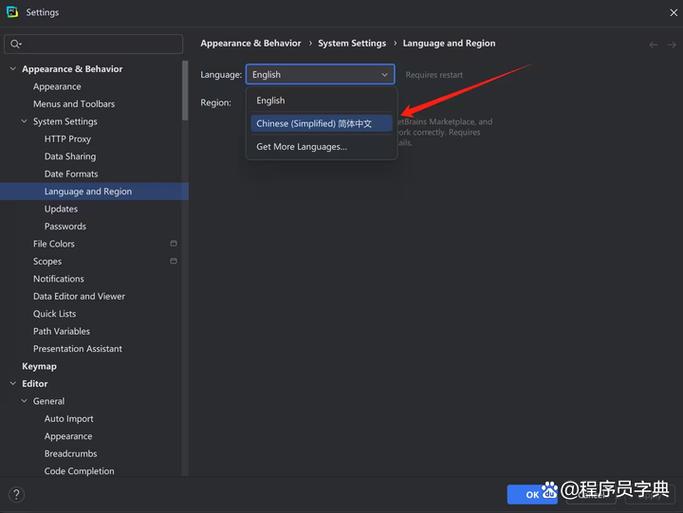Open Code Completion settings
Image resolution: width=683 pixels, height=513 pixels.
coord(79,471)
